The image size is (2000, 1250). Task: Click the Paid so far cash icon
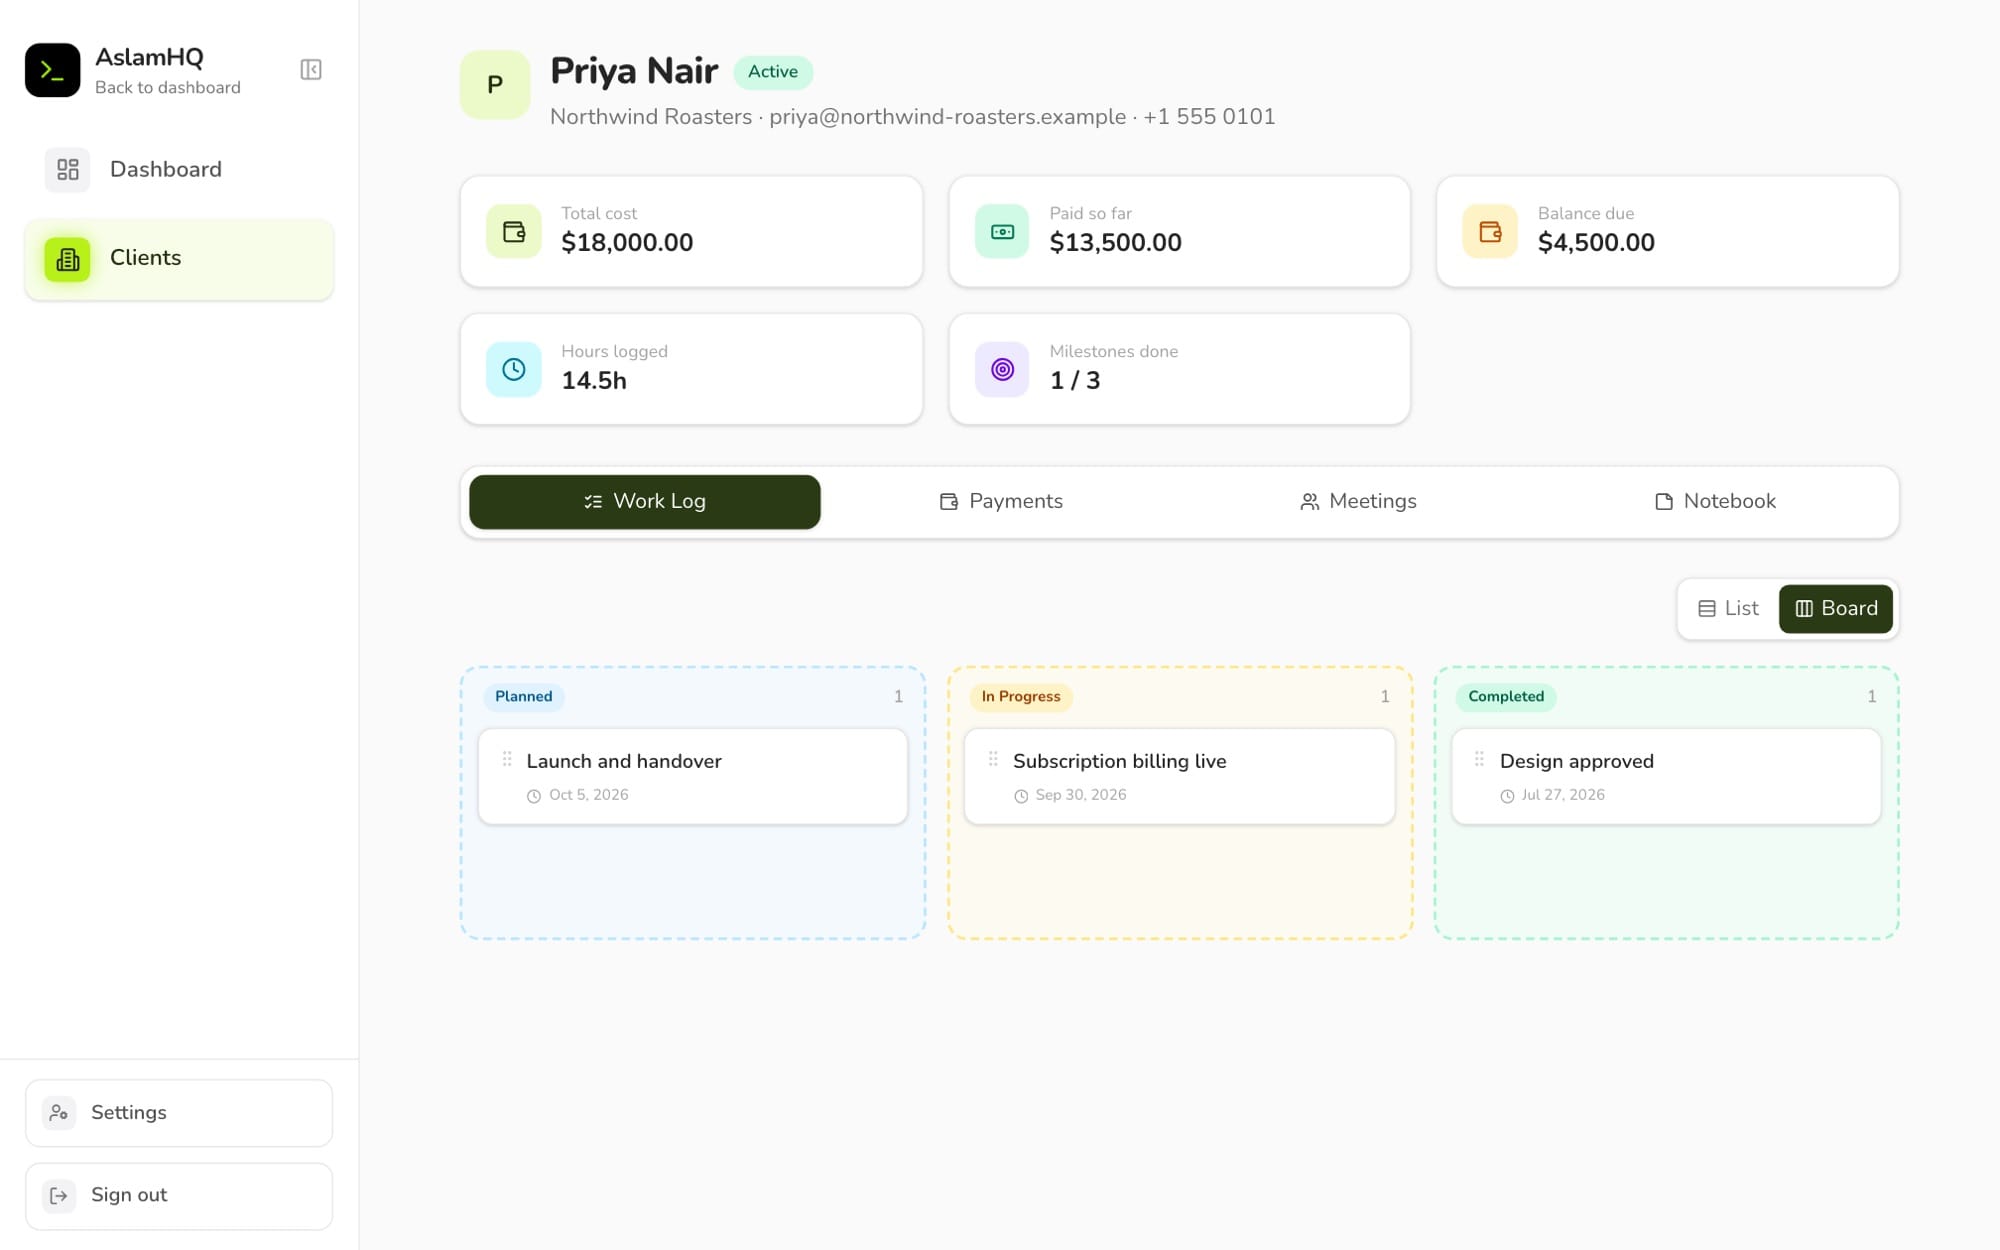(1002, 232)
